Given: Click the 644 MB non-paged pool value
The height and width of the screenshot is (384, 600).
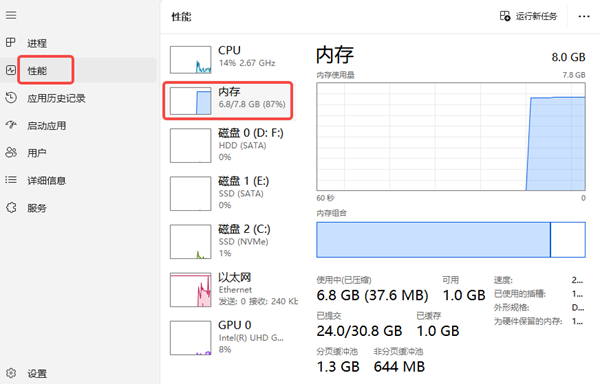Looking at the screenshot, I should pos(399,367).
